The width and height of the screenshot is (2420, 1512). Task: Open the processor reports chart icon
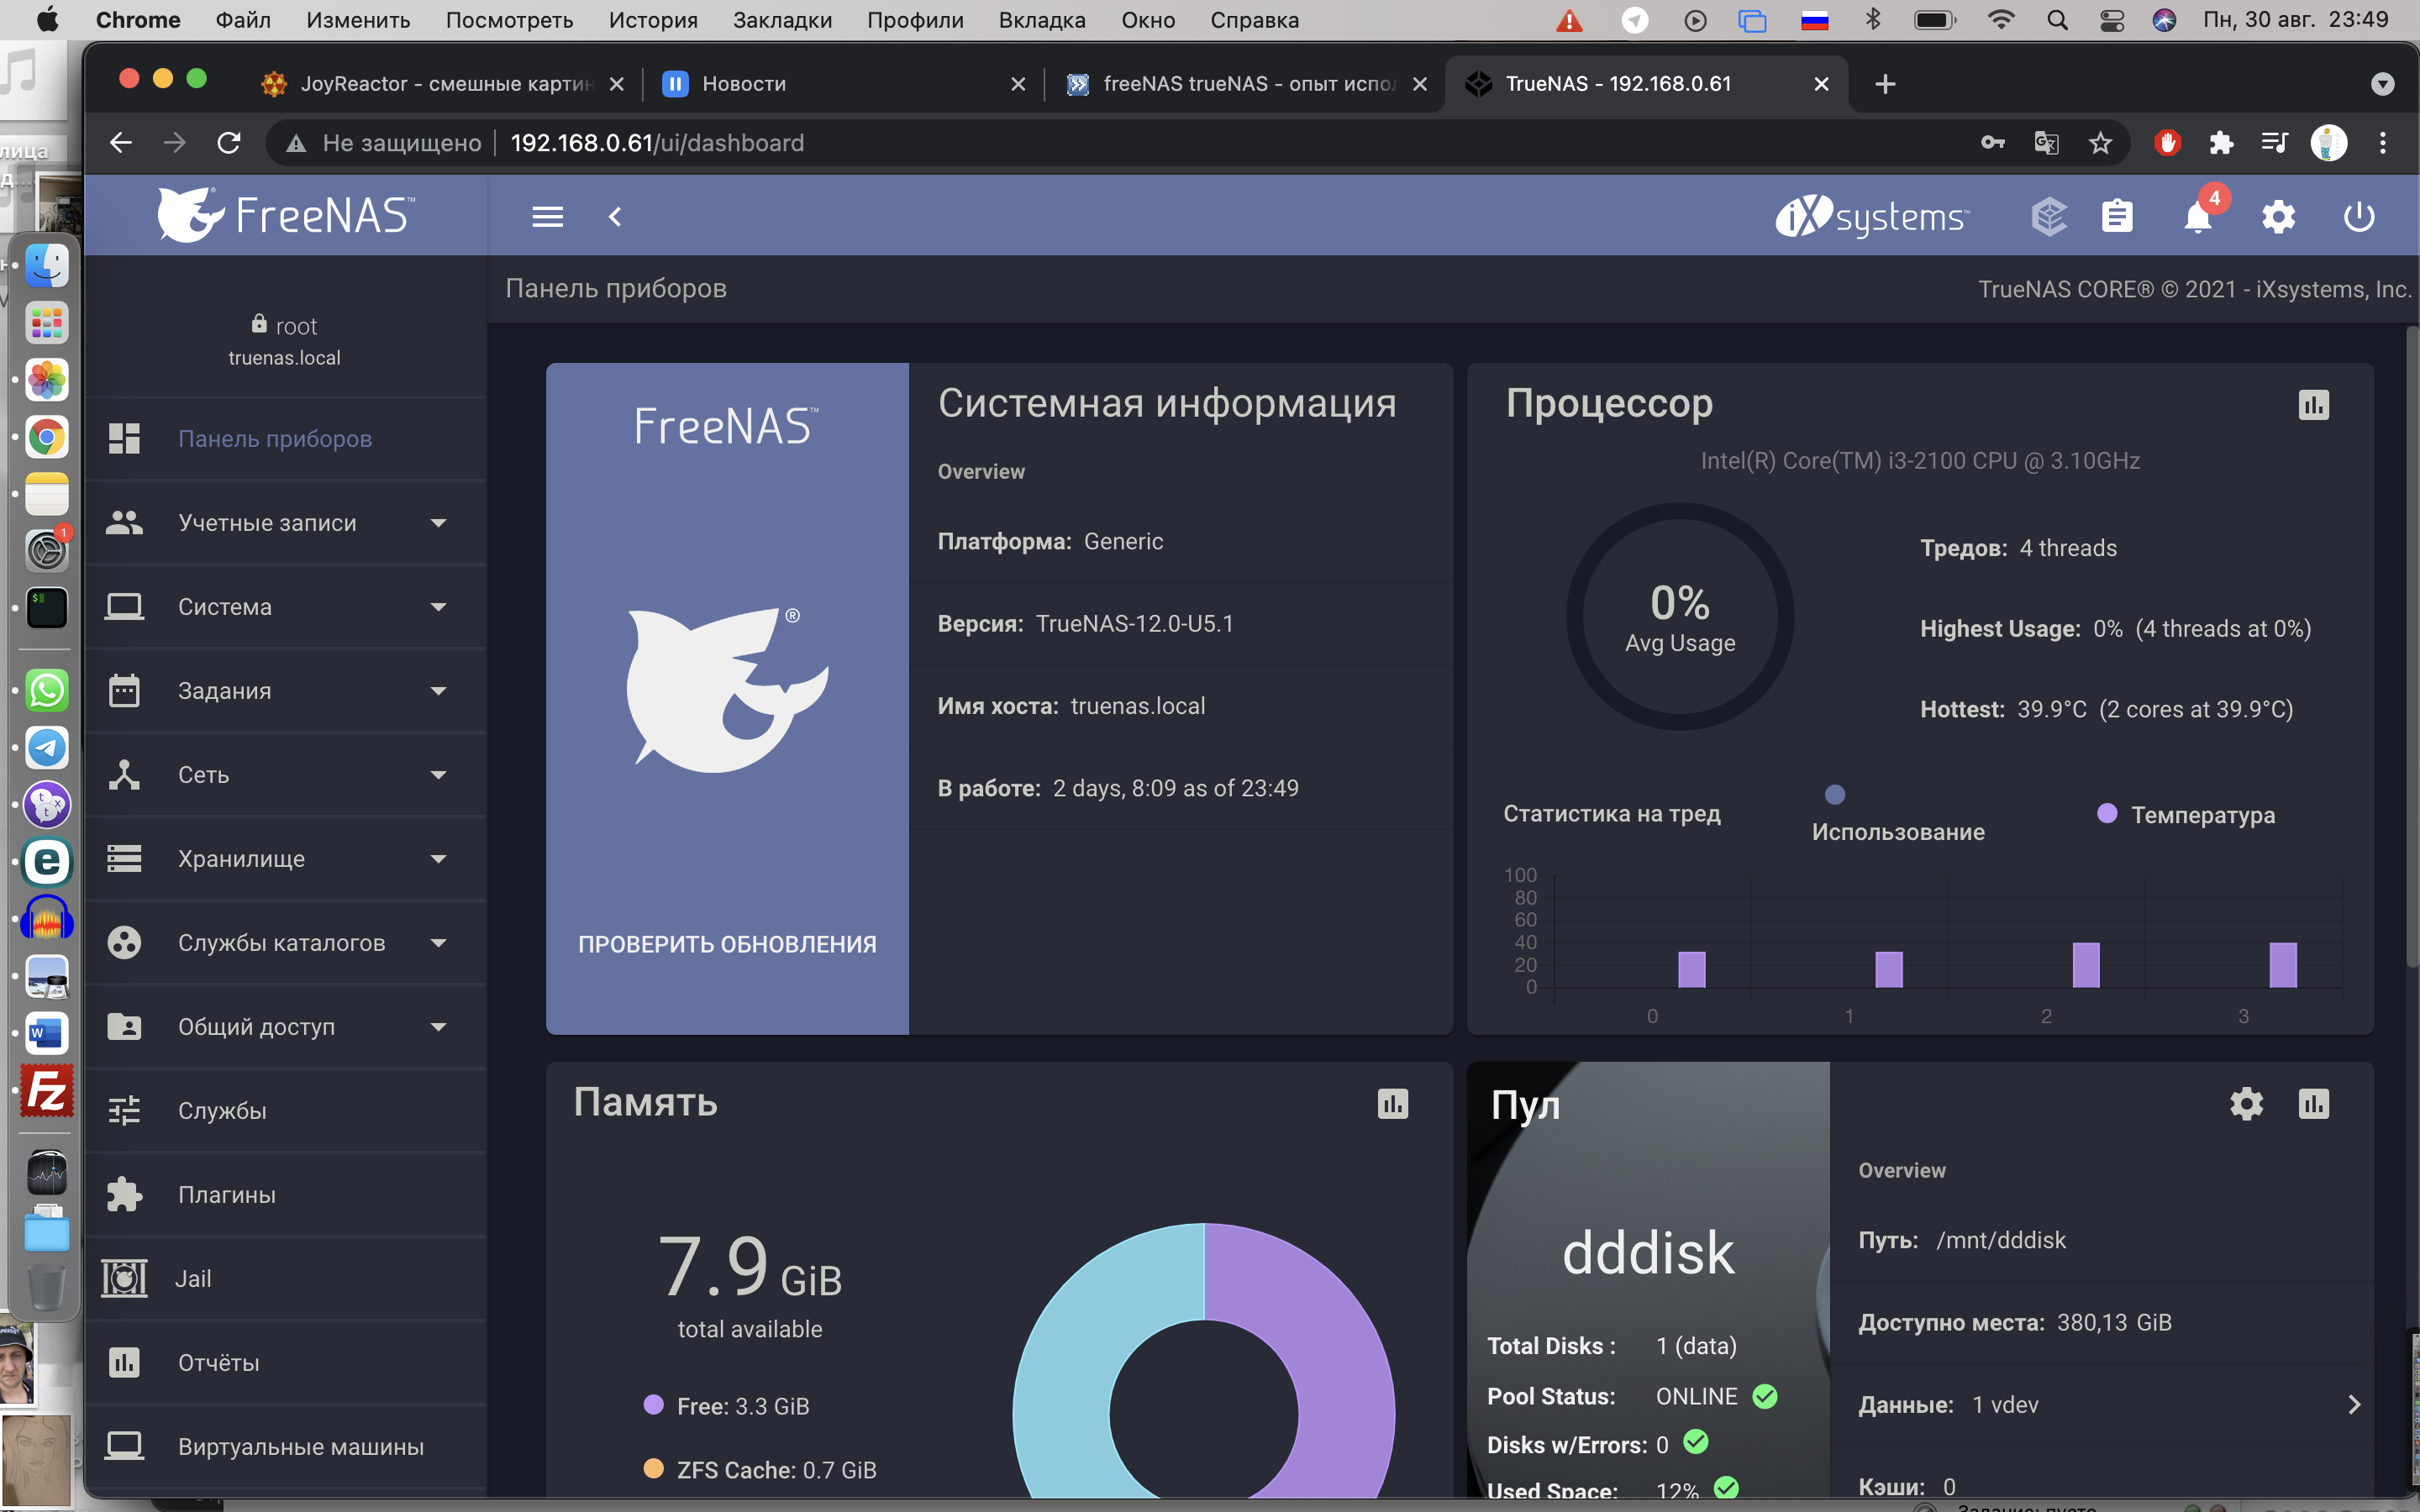2313,405
